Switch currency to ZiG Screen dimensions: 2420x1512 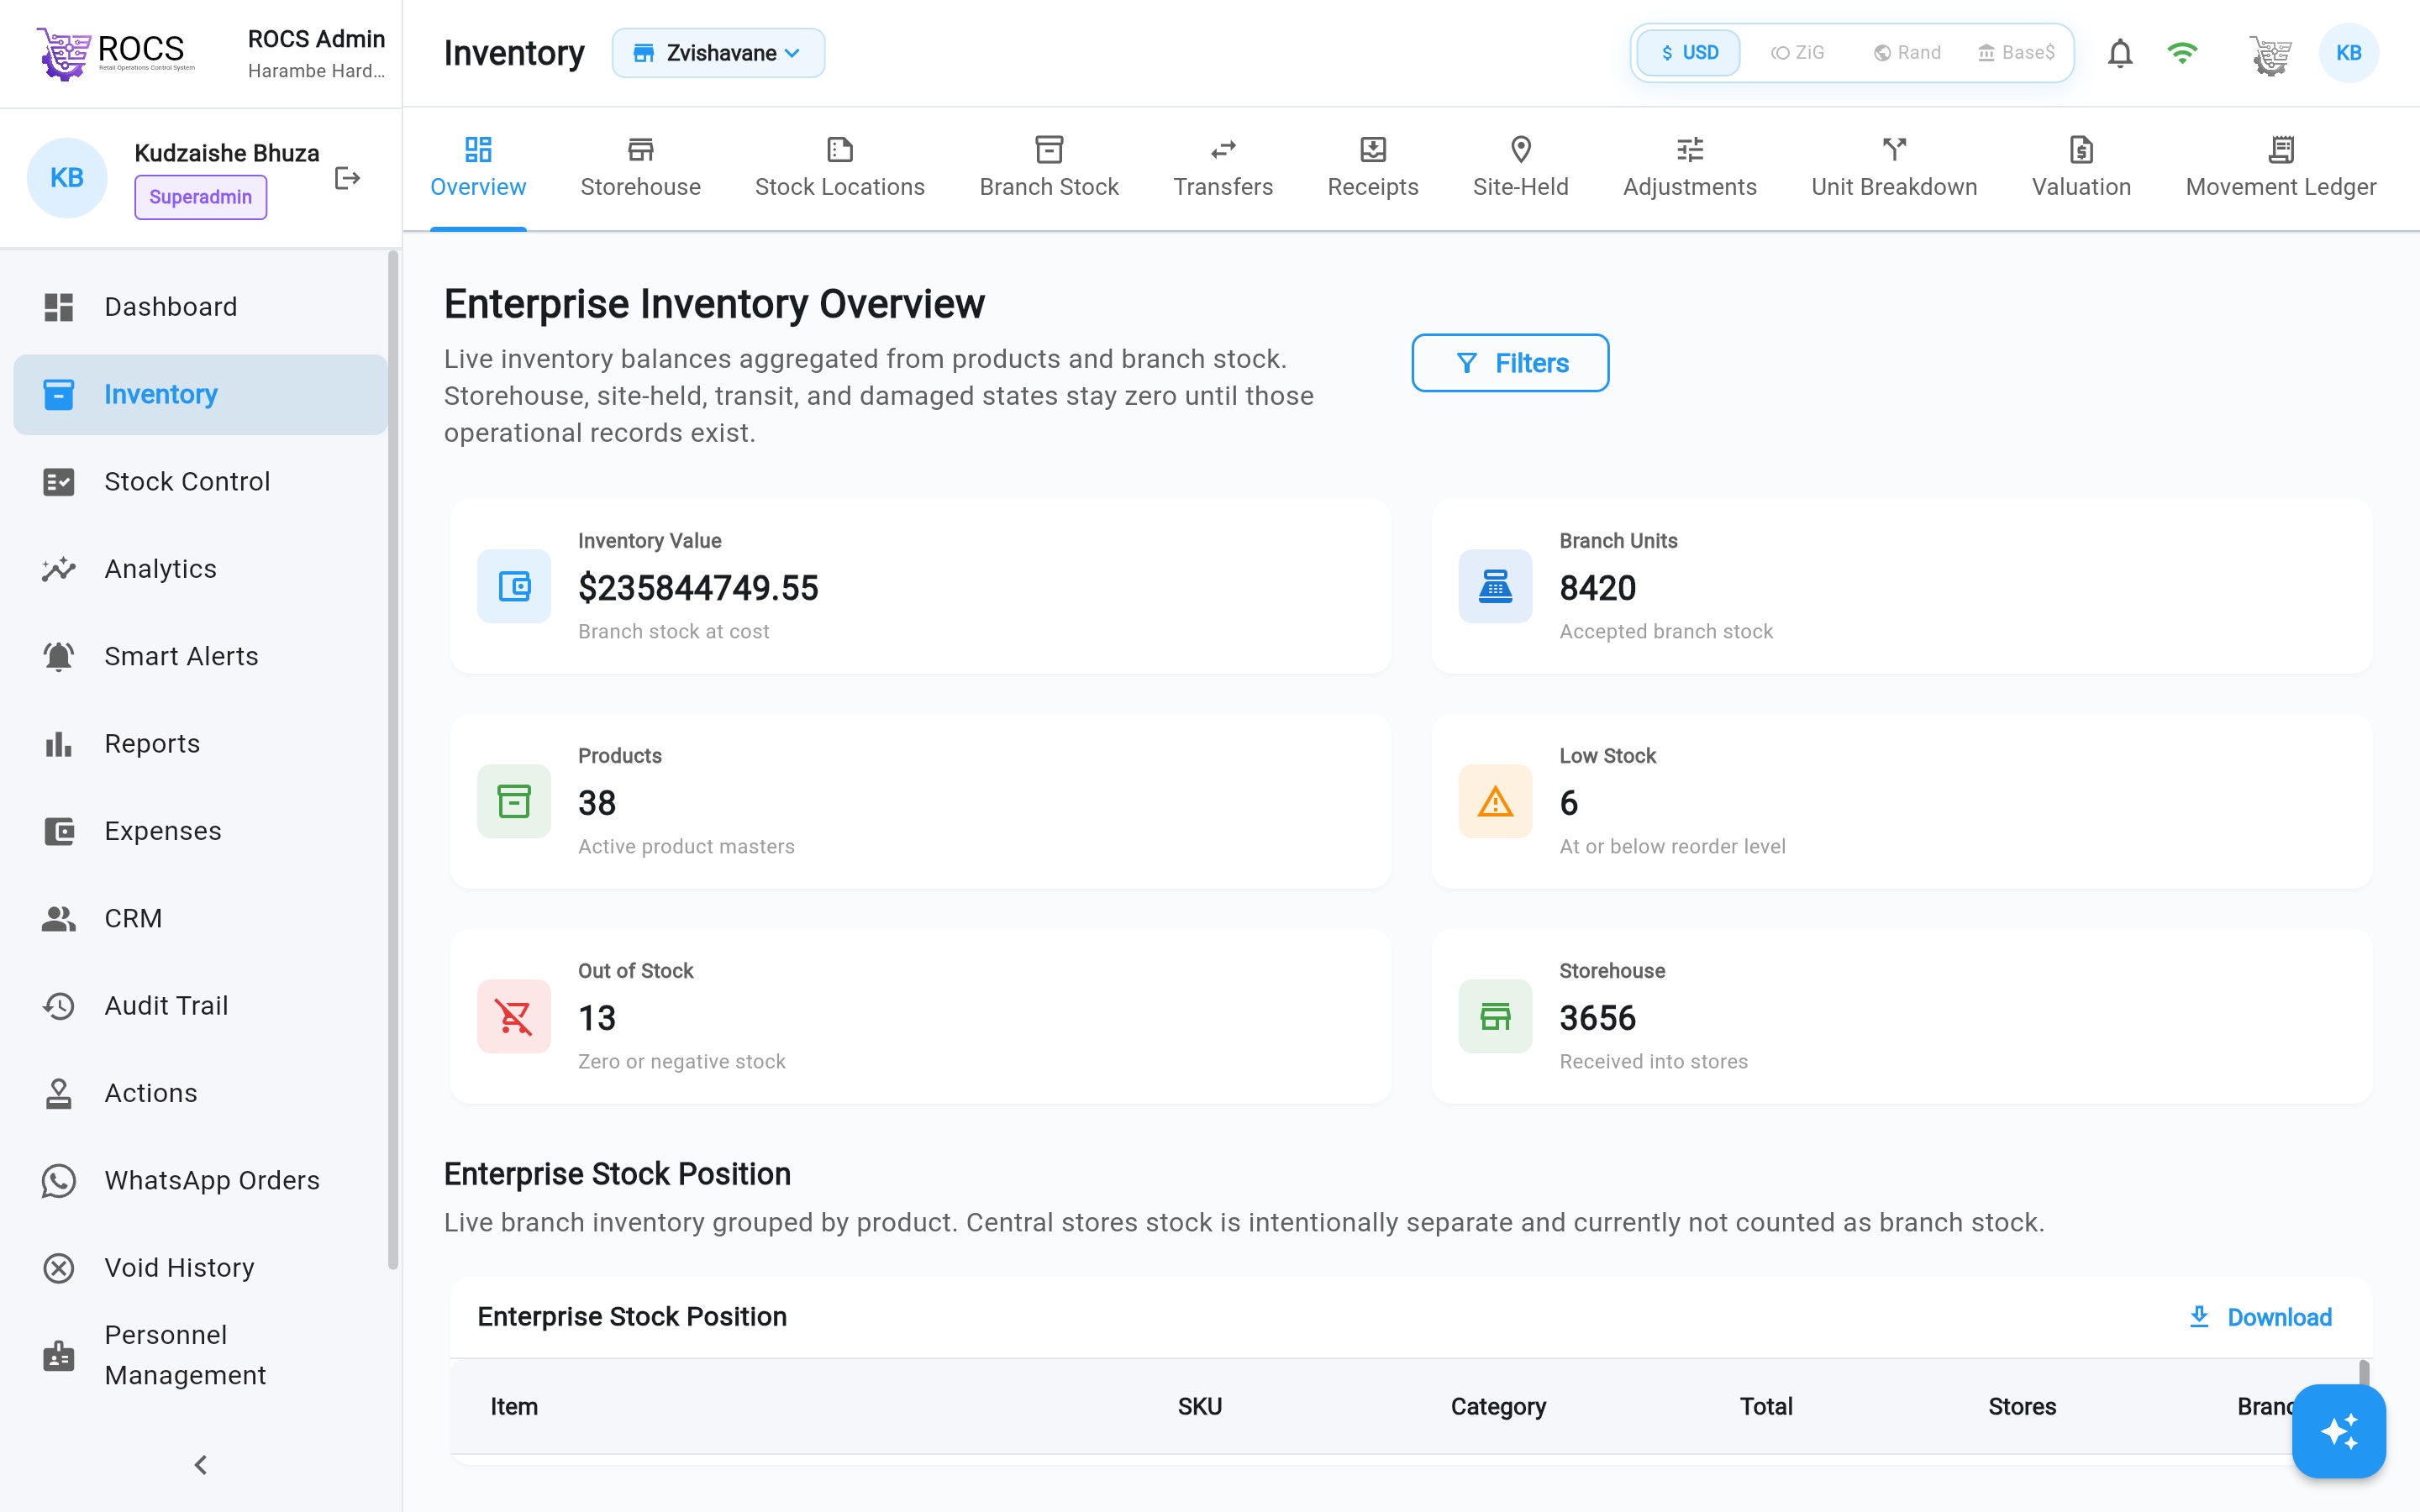[x=1797, y=52]
